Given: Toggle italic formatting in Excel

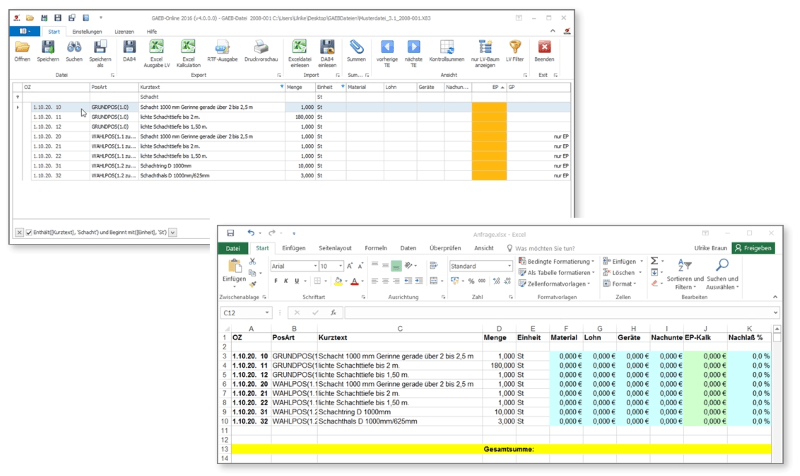Looking at the screenshot, I should pyautogui.click(x=286, y=281).
